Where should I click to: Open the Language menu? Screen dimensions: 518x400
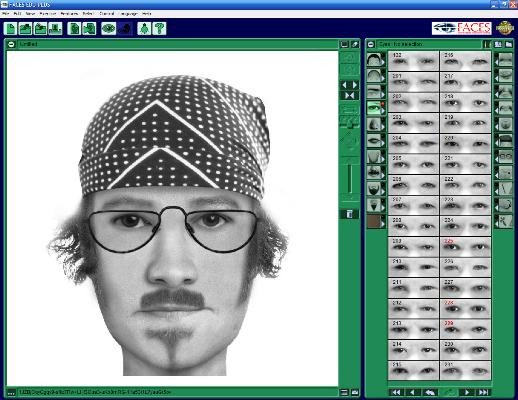pyautogui.click(x=128, y=14)
